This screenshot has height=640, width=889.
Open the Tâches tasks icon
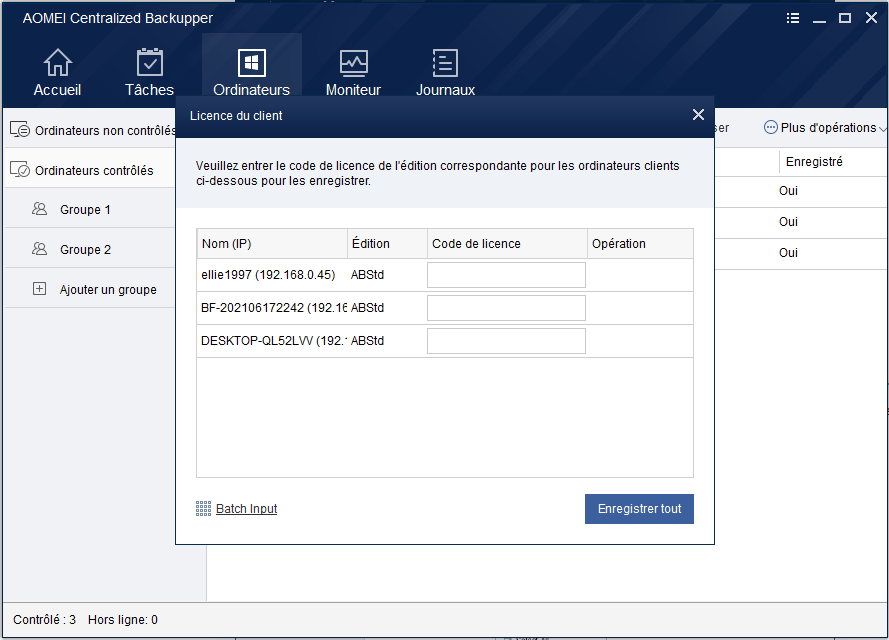[150, 62]
